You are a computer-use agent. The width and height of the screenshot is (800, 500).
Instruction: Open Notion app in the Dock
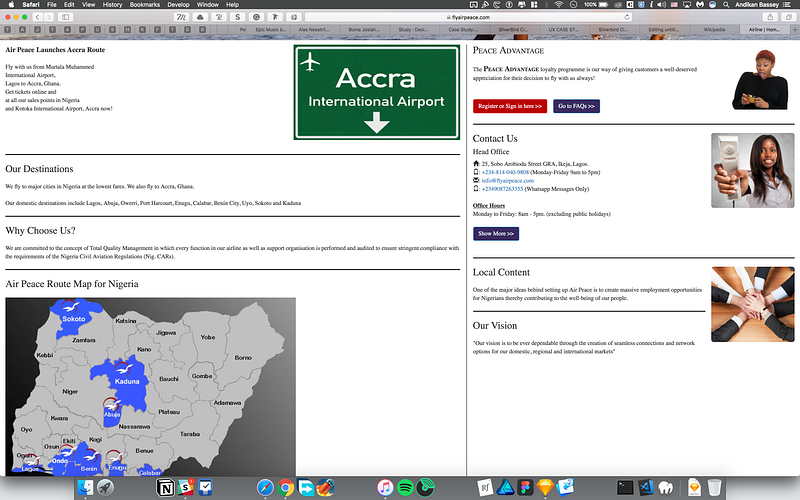165,488
